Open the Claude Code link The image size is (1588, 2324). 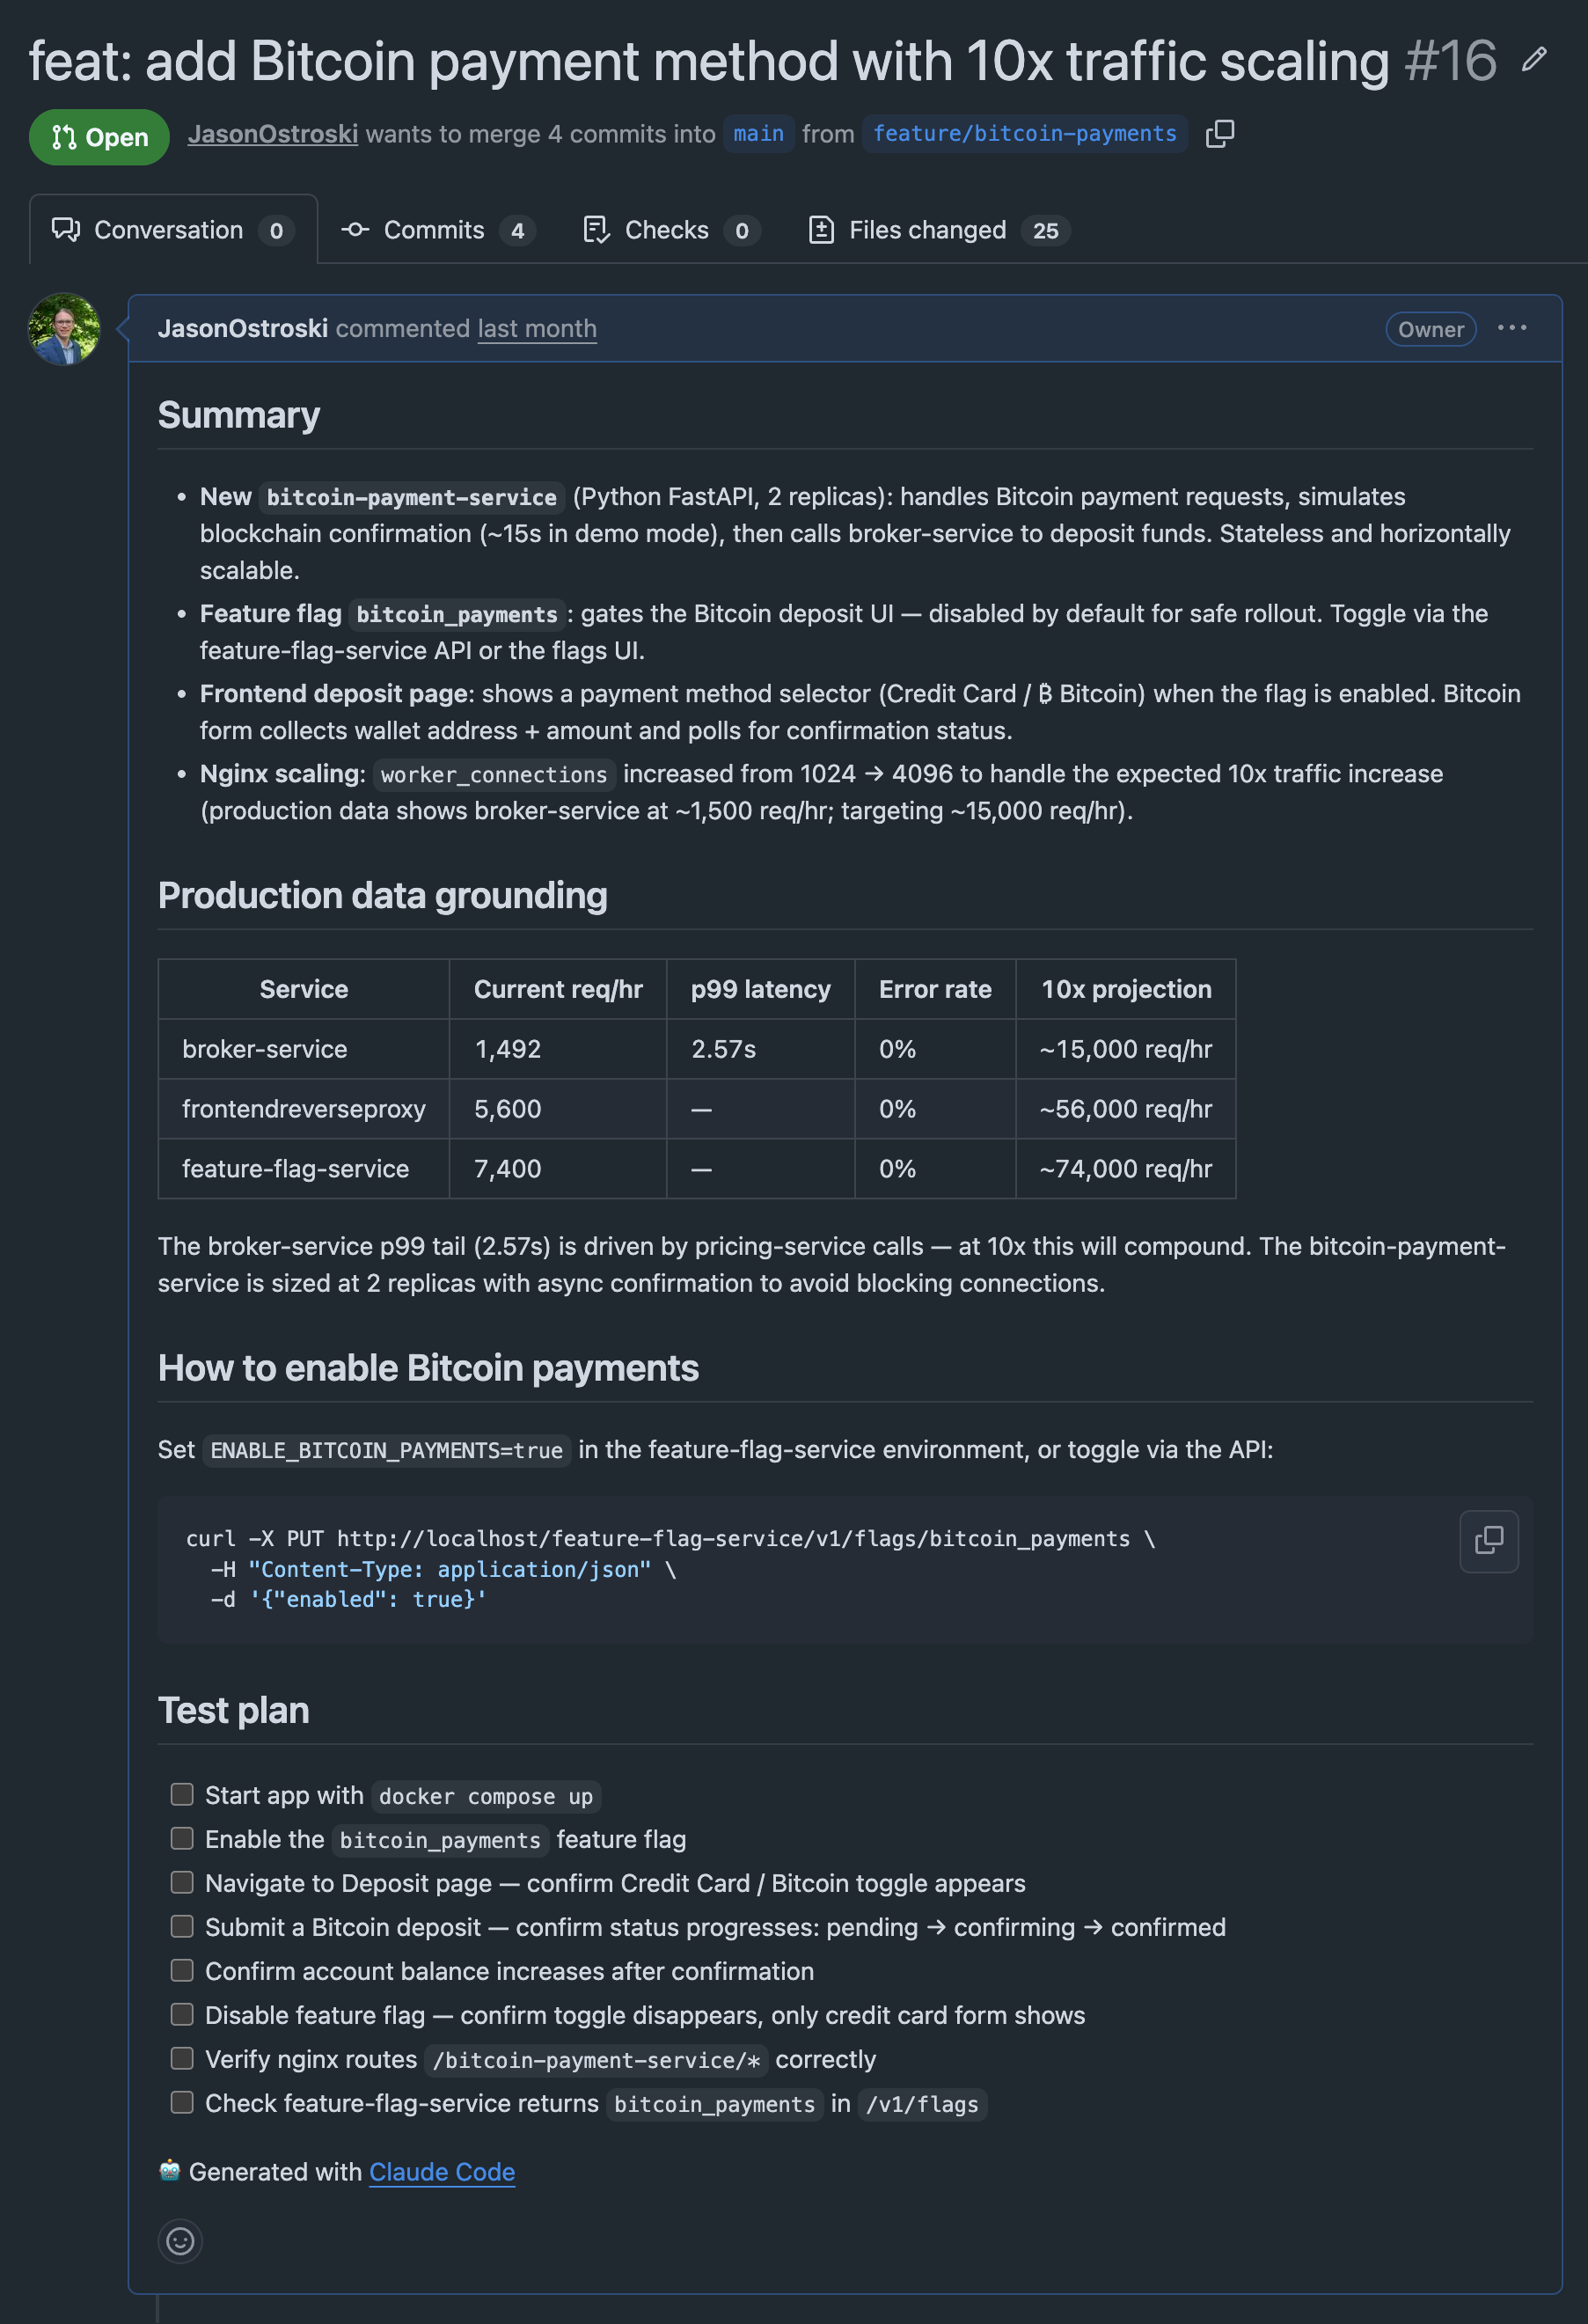click(442, 2172)
